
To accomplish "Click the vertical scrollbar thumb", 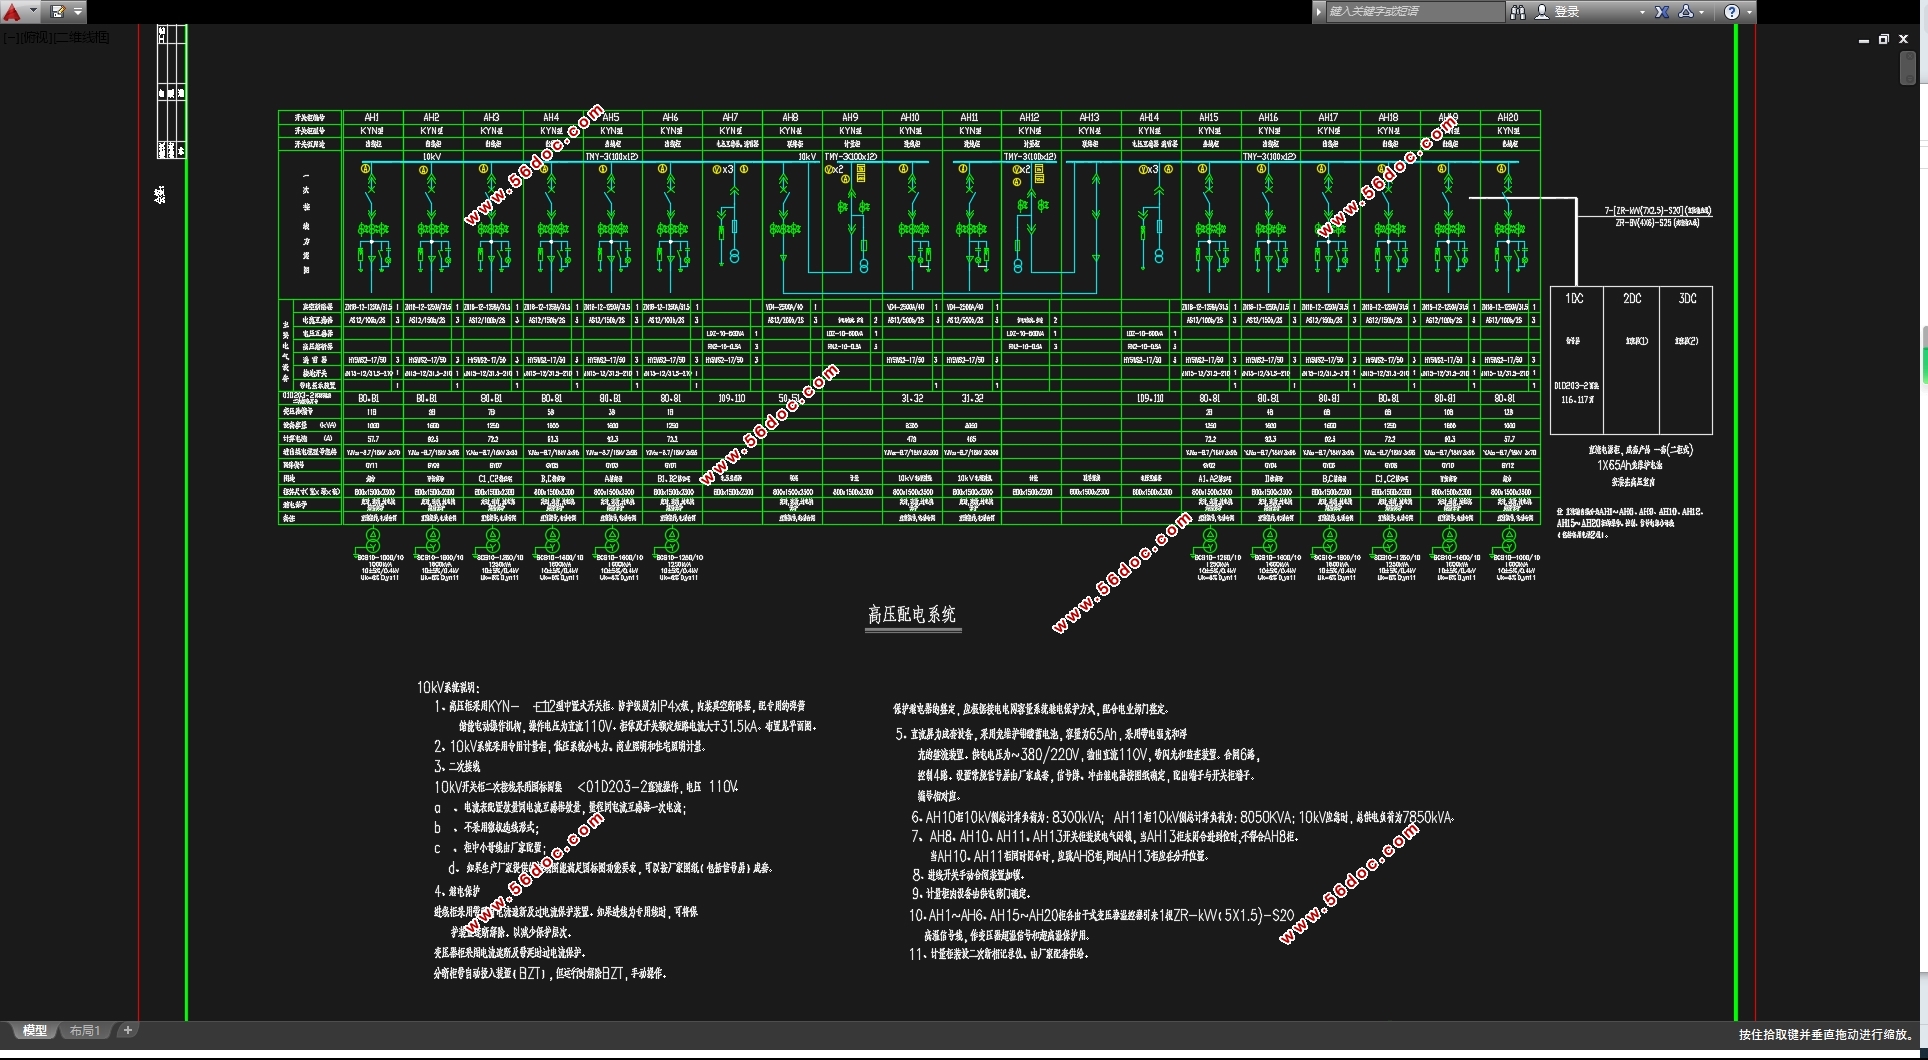I will [x=1908, y=68].
